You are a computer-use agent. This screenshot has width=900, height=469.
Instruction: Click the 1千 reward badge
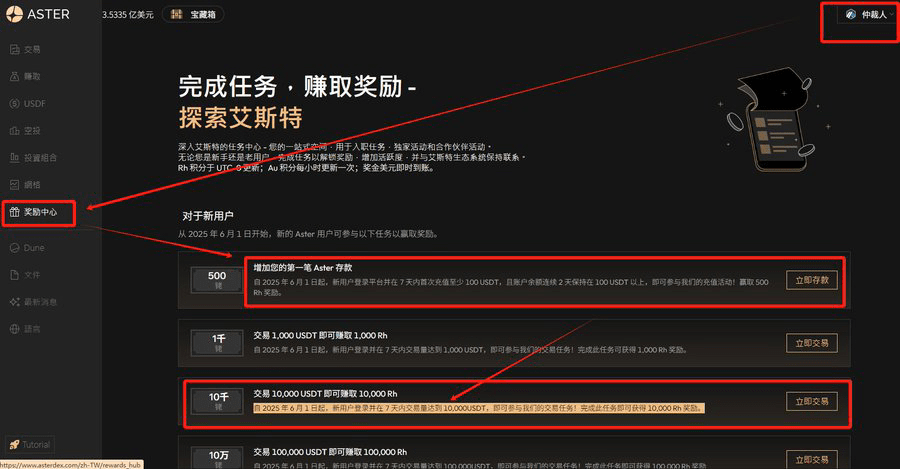[x=216, y=343]
